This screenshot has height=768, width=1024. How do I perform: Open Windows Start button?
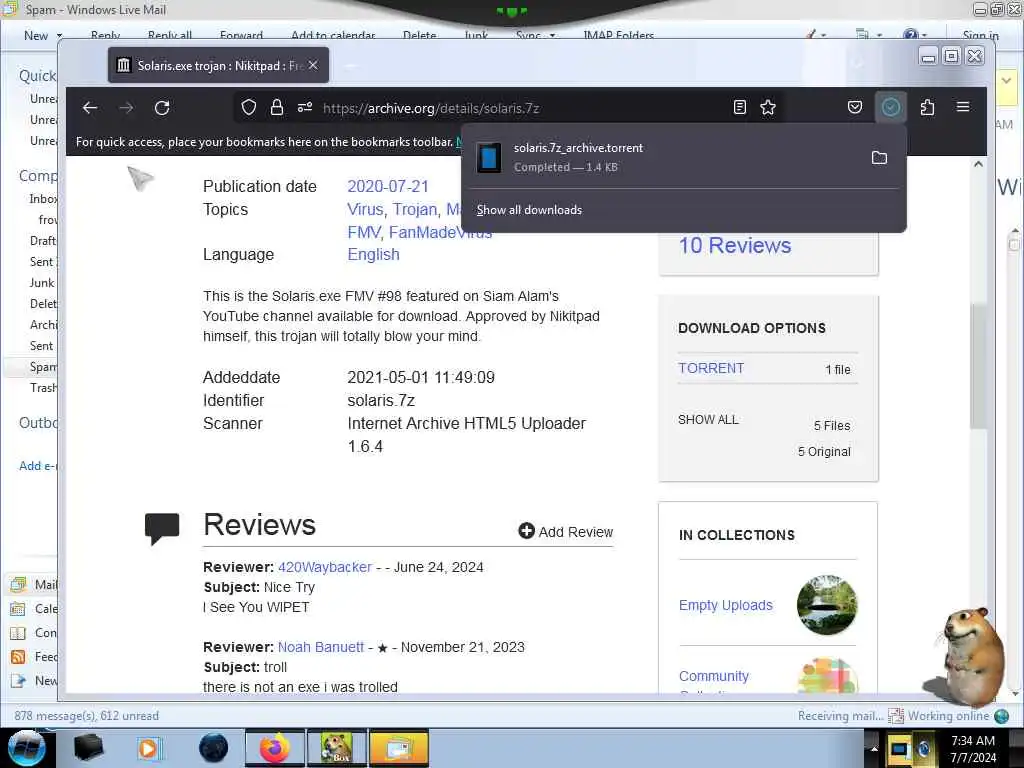(26, 748)
